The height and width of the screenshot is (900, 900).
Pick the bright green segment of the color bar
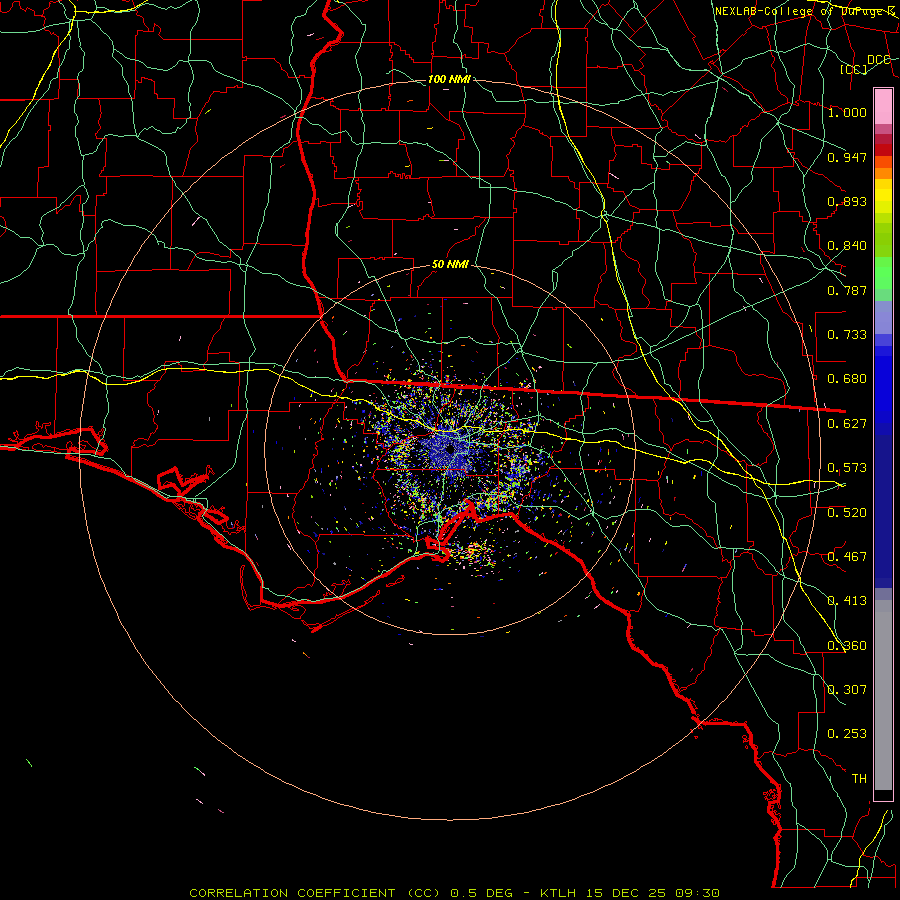point(883,273)
